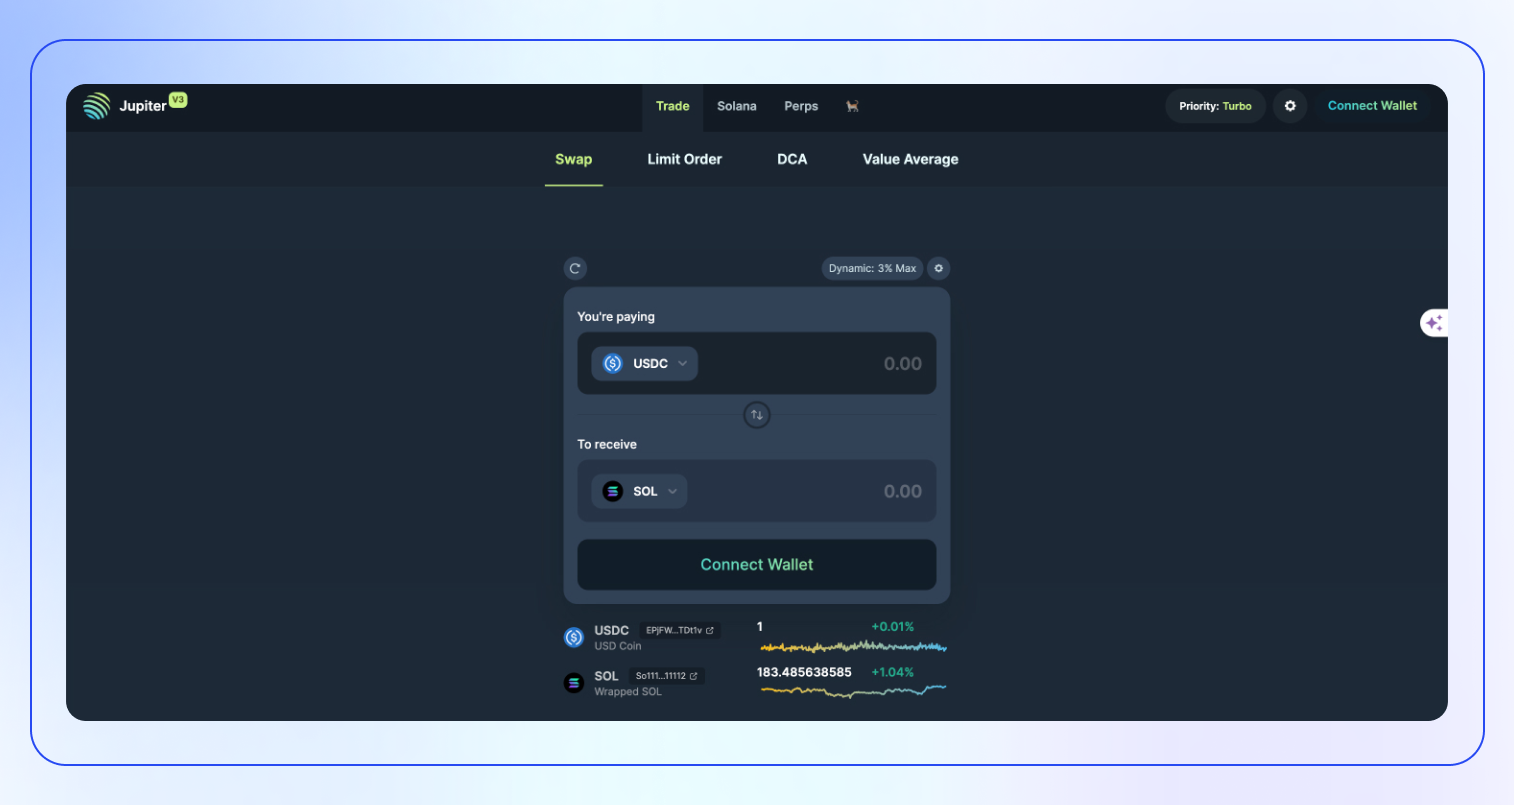Click the SOL icon beside Wrapped SOL

574,683
